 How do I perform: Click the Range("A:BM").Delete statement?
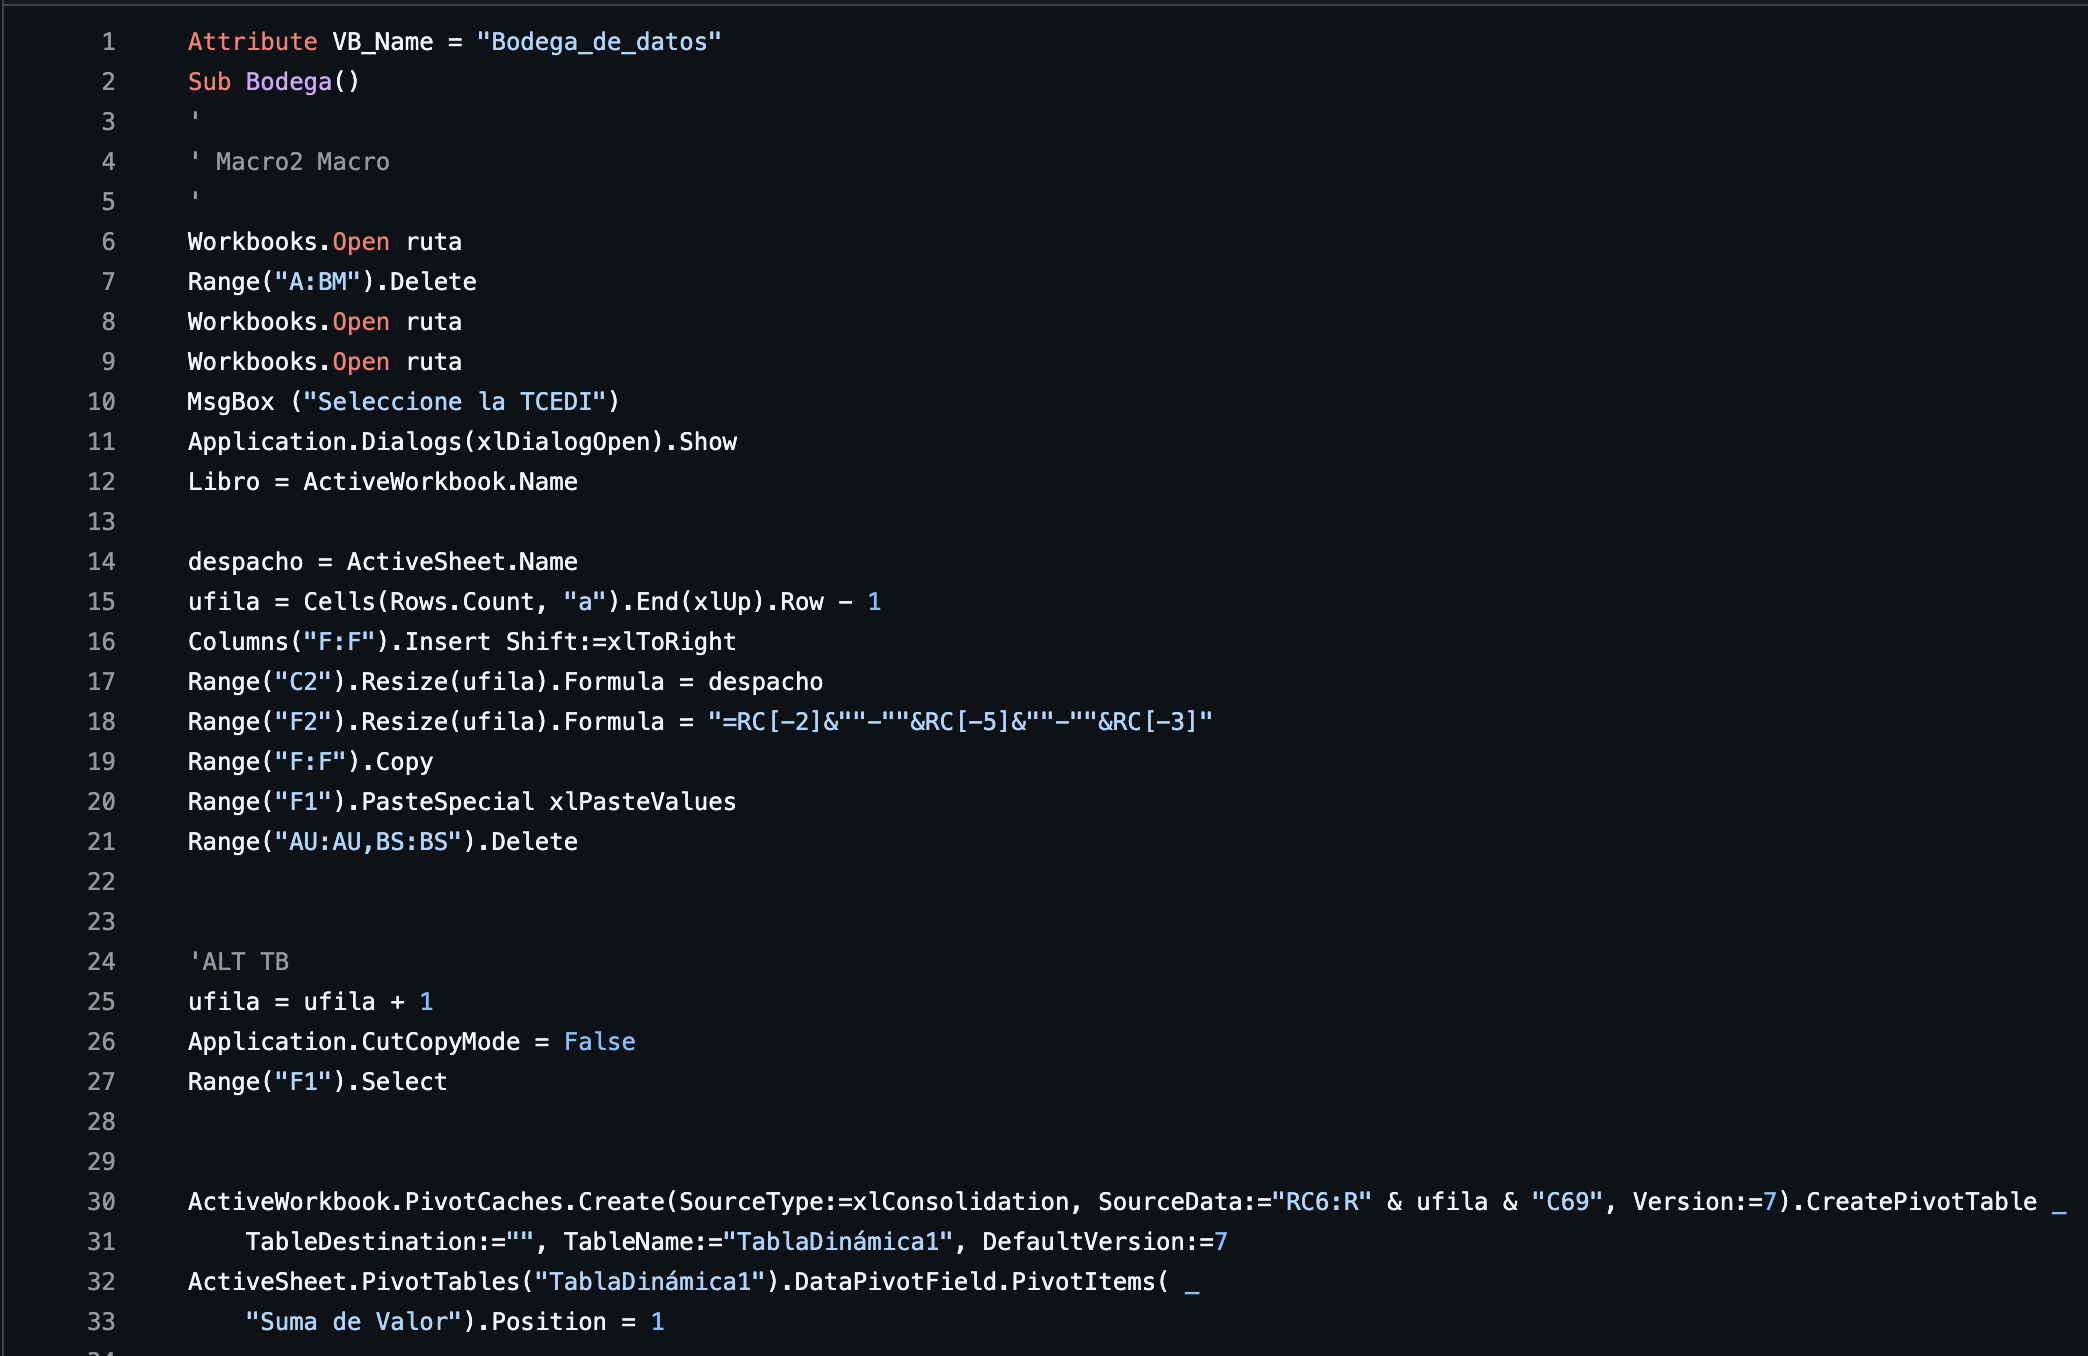[x=332, y=282]
